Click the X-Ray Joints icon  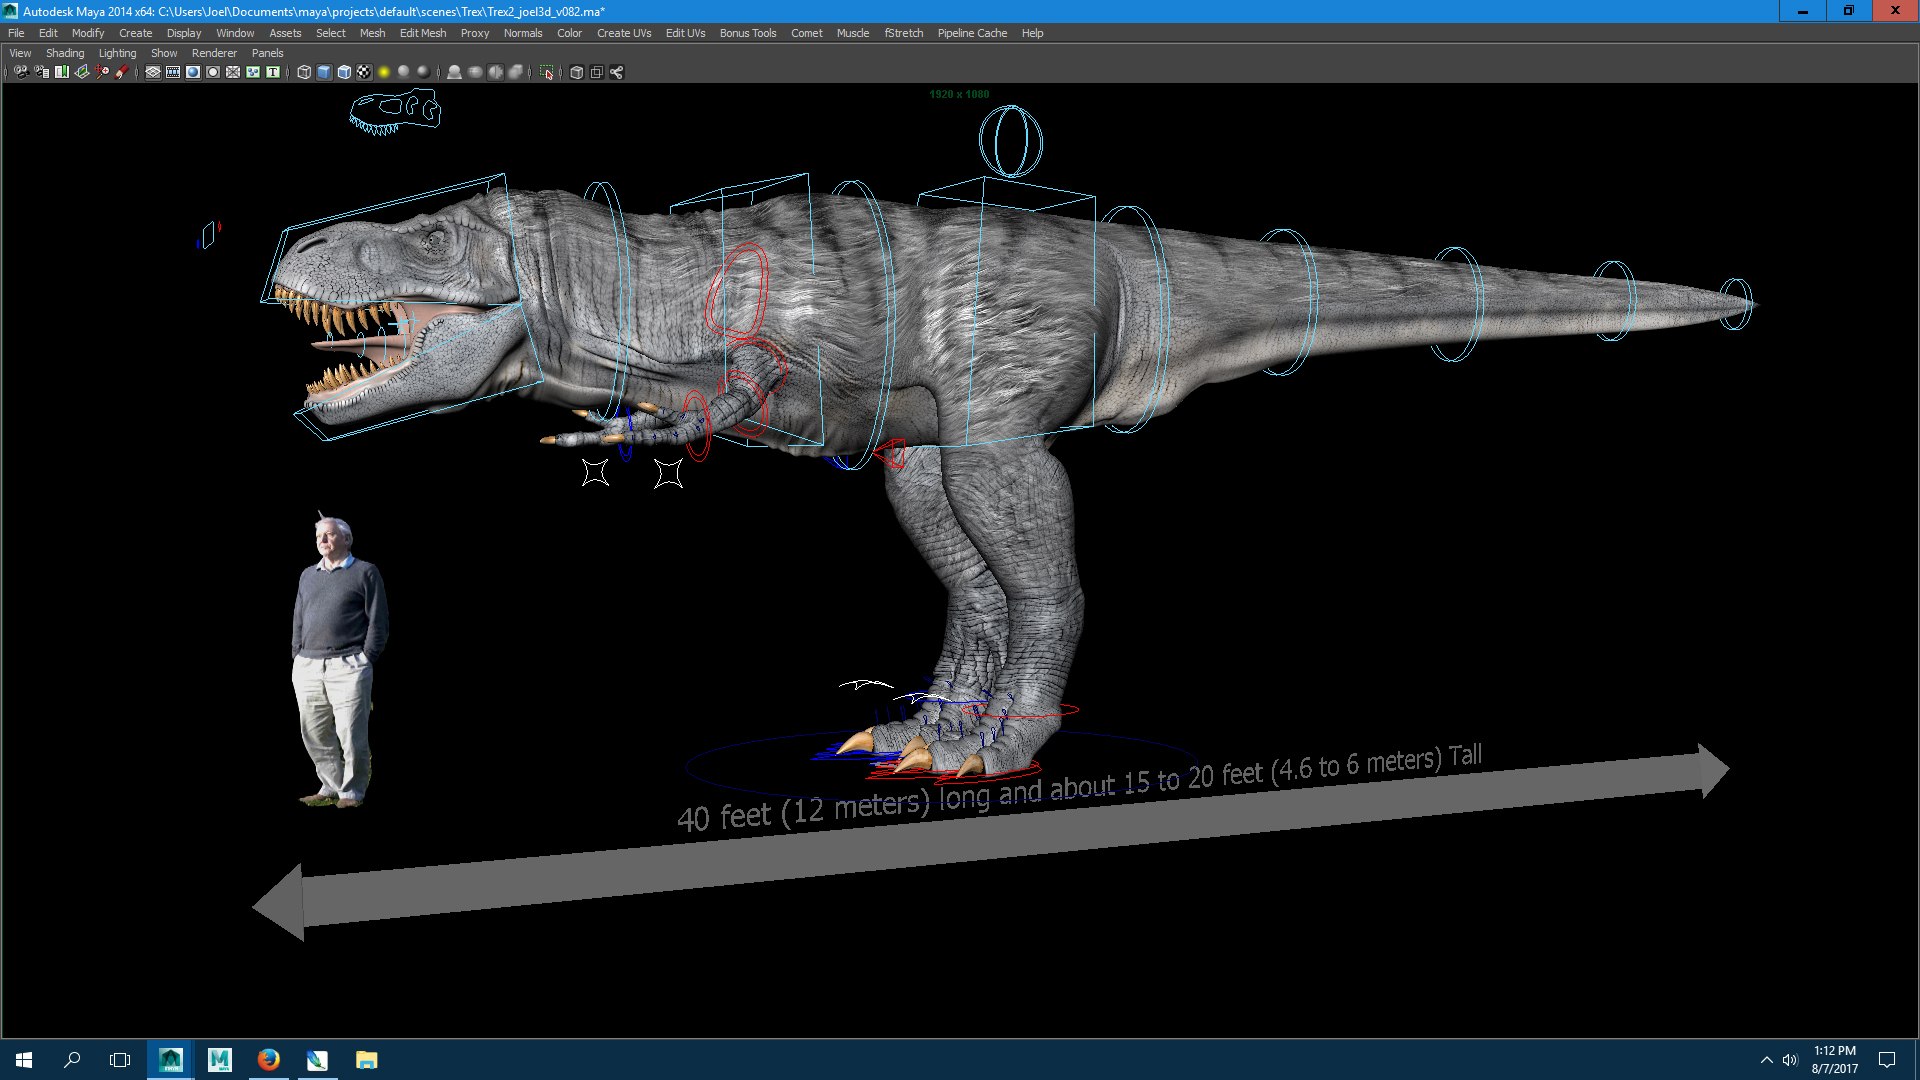(617, 72)
